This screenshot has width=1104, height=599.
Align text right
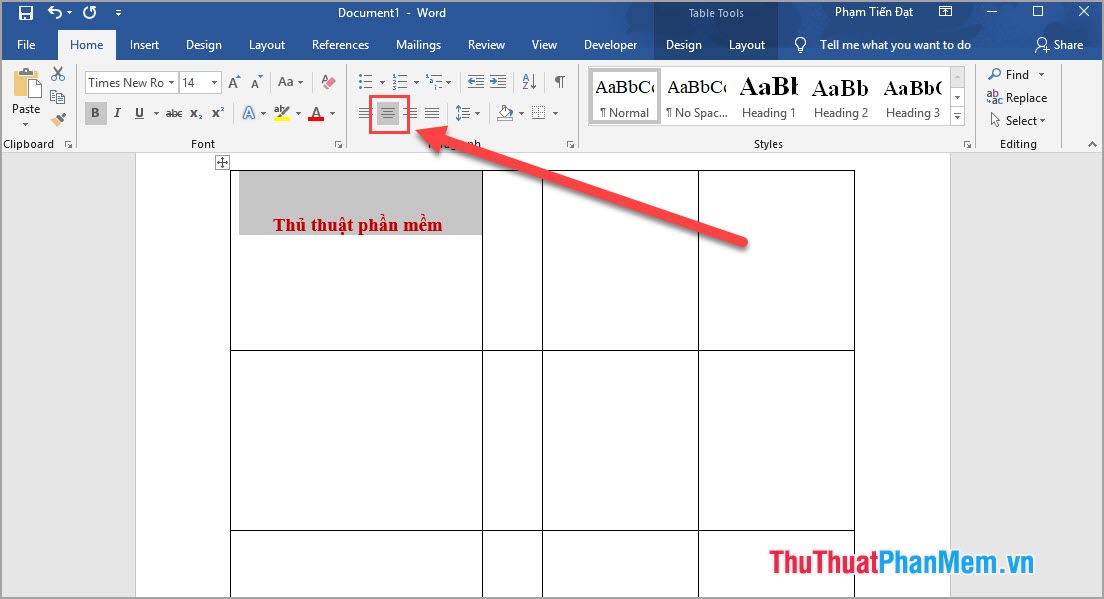[410, 113]
